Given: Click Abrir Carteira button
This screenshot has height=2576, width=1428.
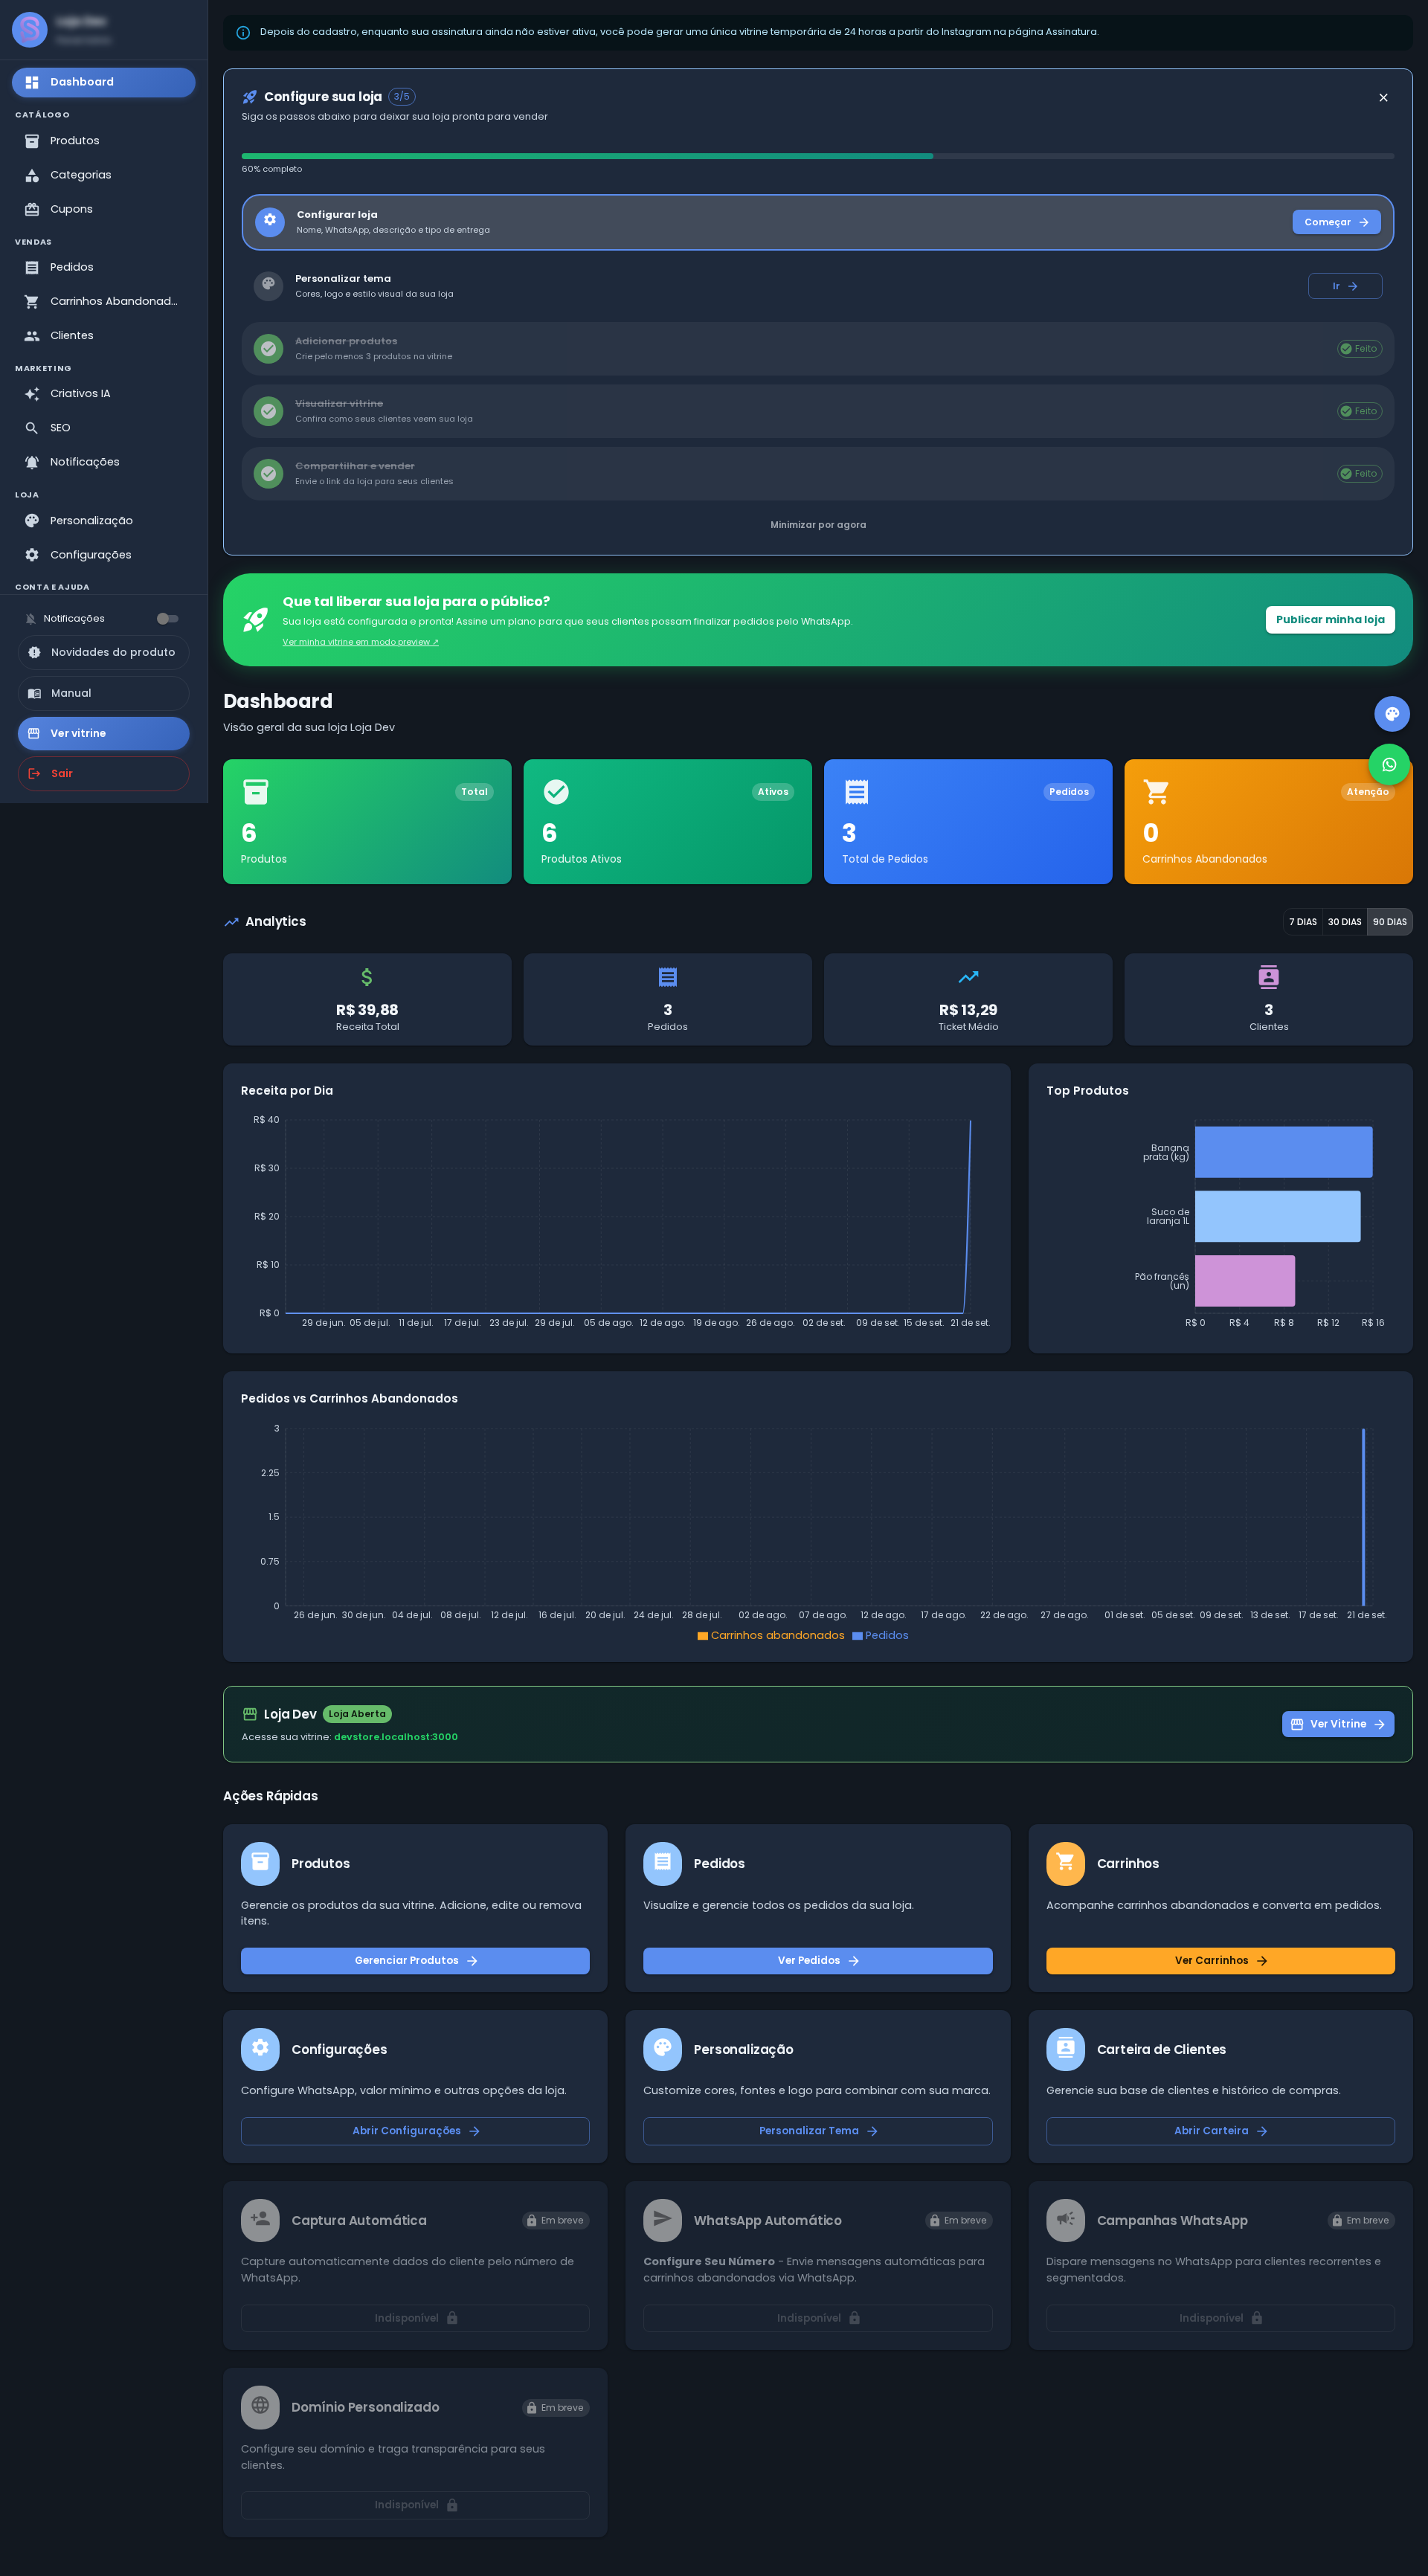Looking at the screenshot, I should coord(1220,2131).
